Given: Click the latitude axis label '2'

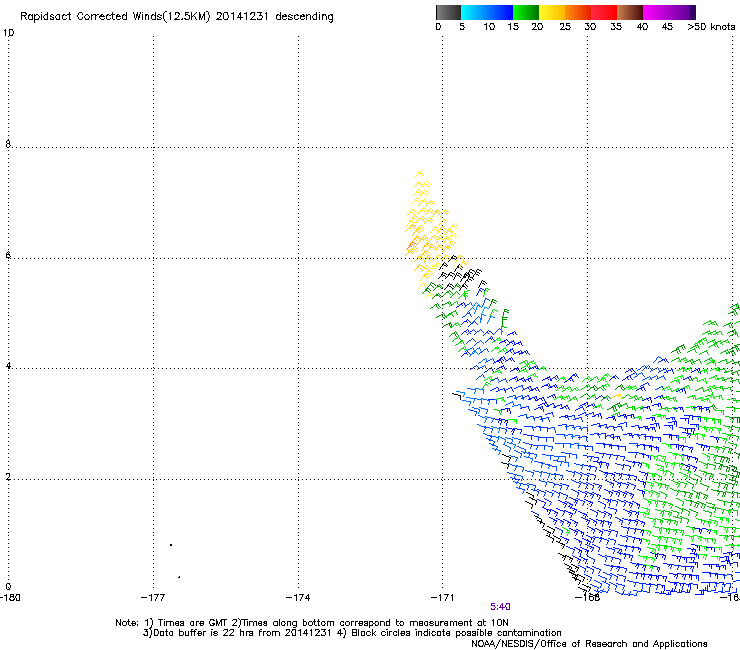Looking at the screenshot, I should coord(8,477).
